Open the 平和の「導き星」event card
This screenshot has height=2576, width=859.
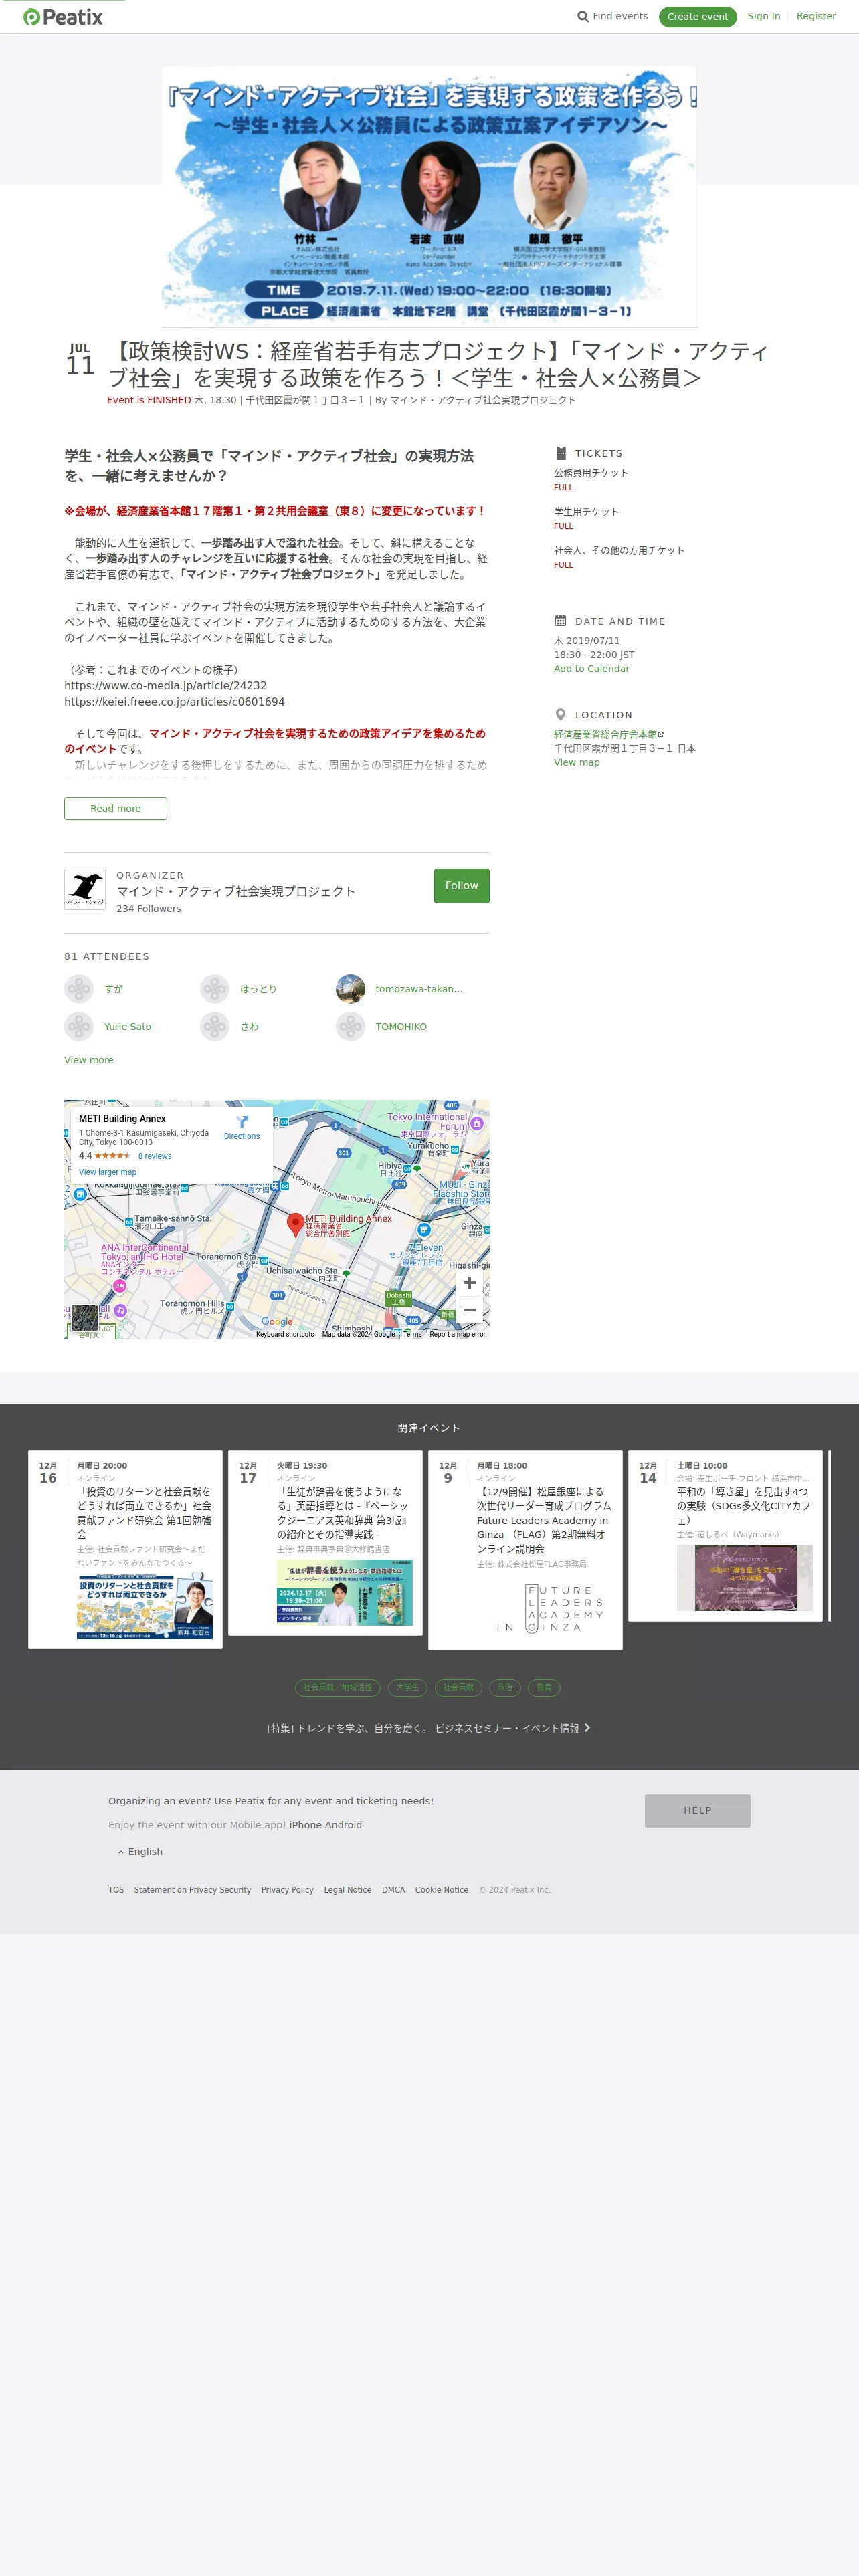pyautogui.click(x=725, y=1535)
